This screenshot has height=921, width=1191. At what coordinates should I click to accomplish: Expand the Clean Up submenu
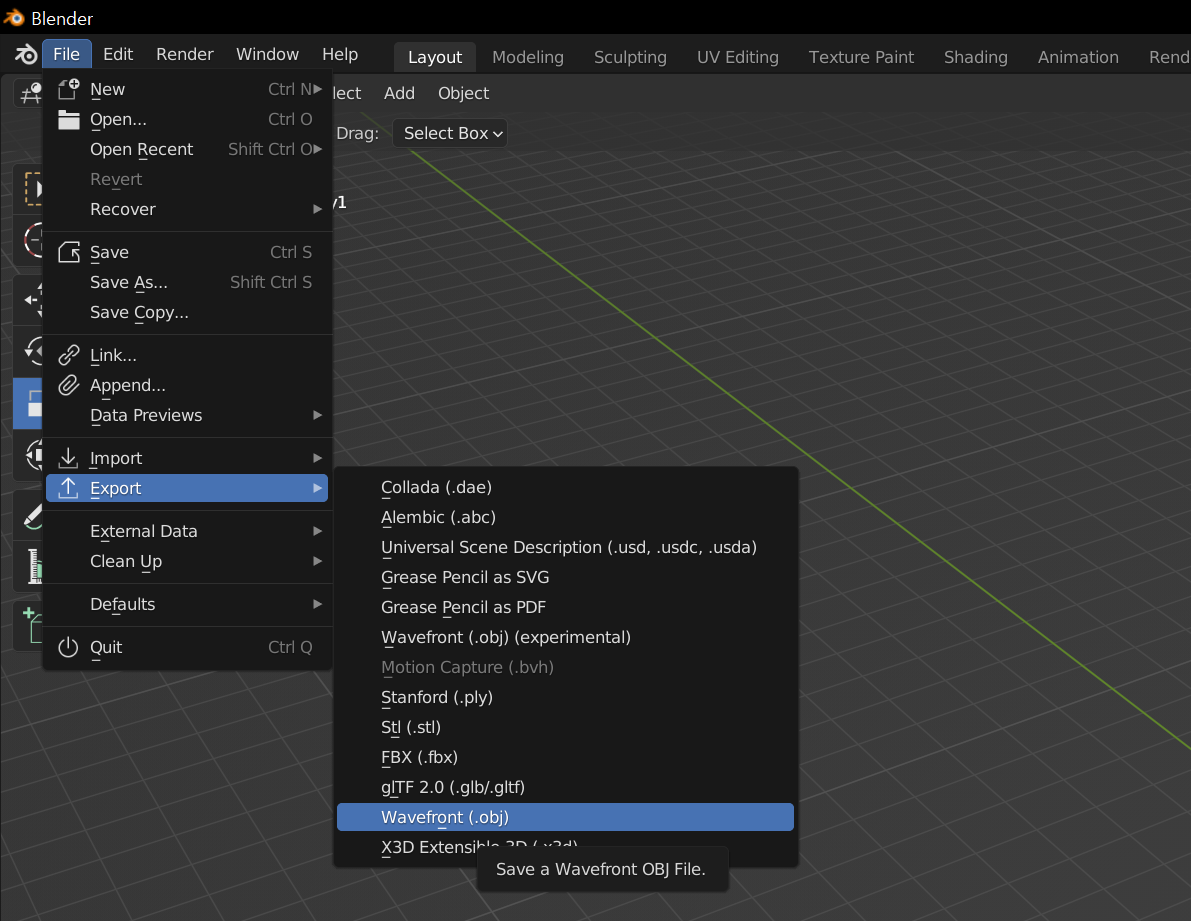tap(187, 561)
